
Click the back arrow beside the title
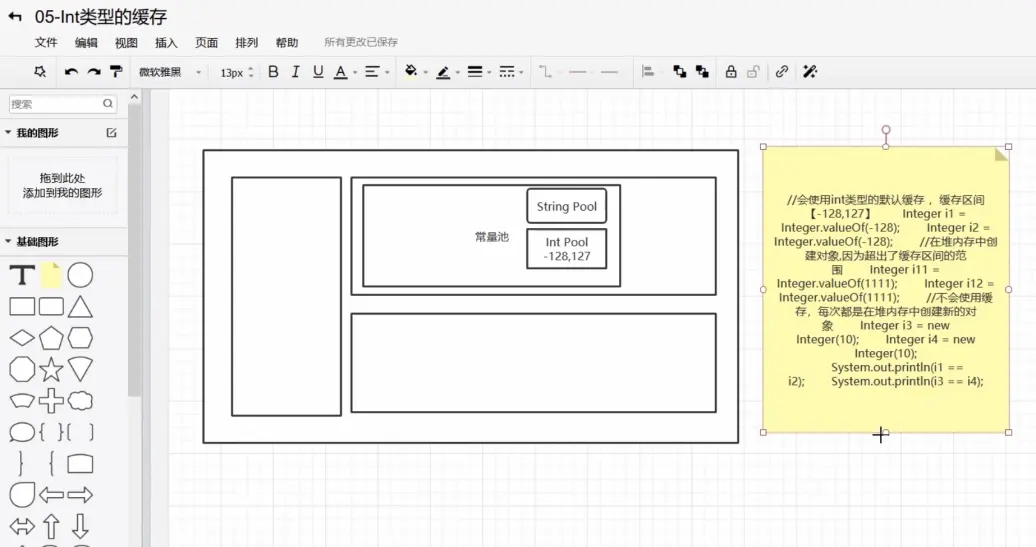point(15,17)
